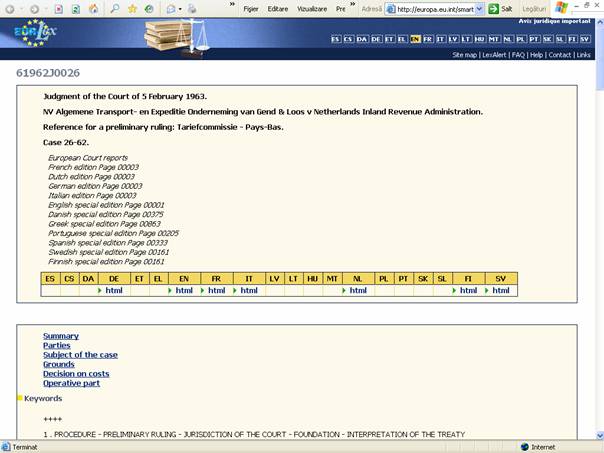Click the page icon next to Terminat
Viewport: 604px width, 453px height.
coord(6,447)
